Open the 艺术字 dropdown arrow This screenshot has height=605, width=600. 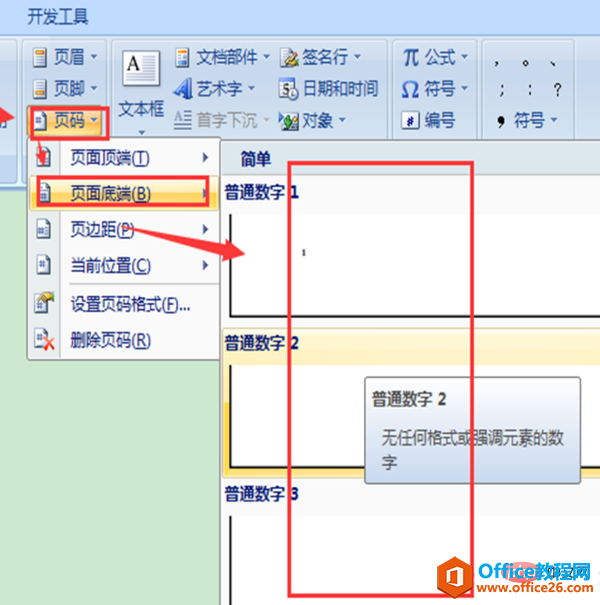click(252, 88)
